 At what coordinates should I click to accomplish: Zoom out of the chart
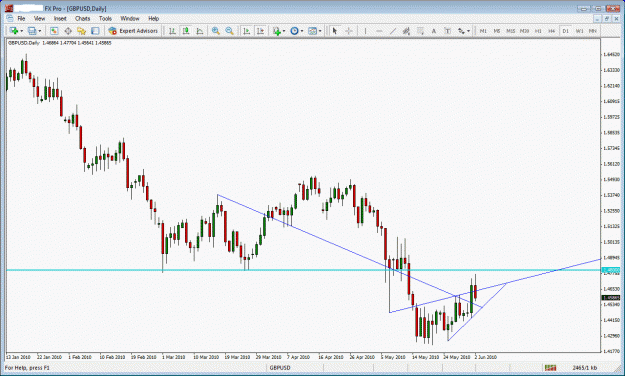pos(229,31)
